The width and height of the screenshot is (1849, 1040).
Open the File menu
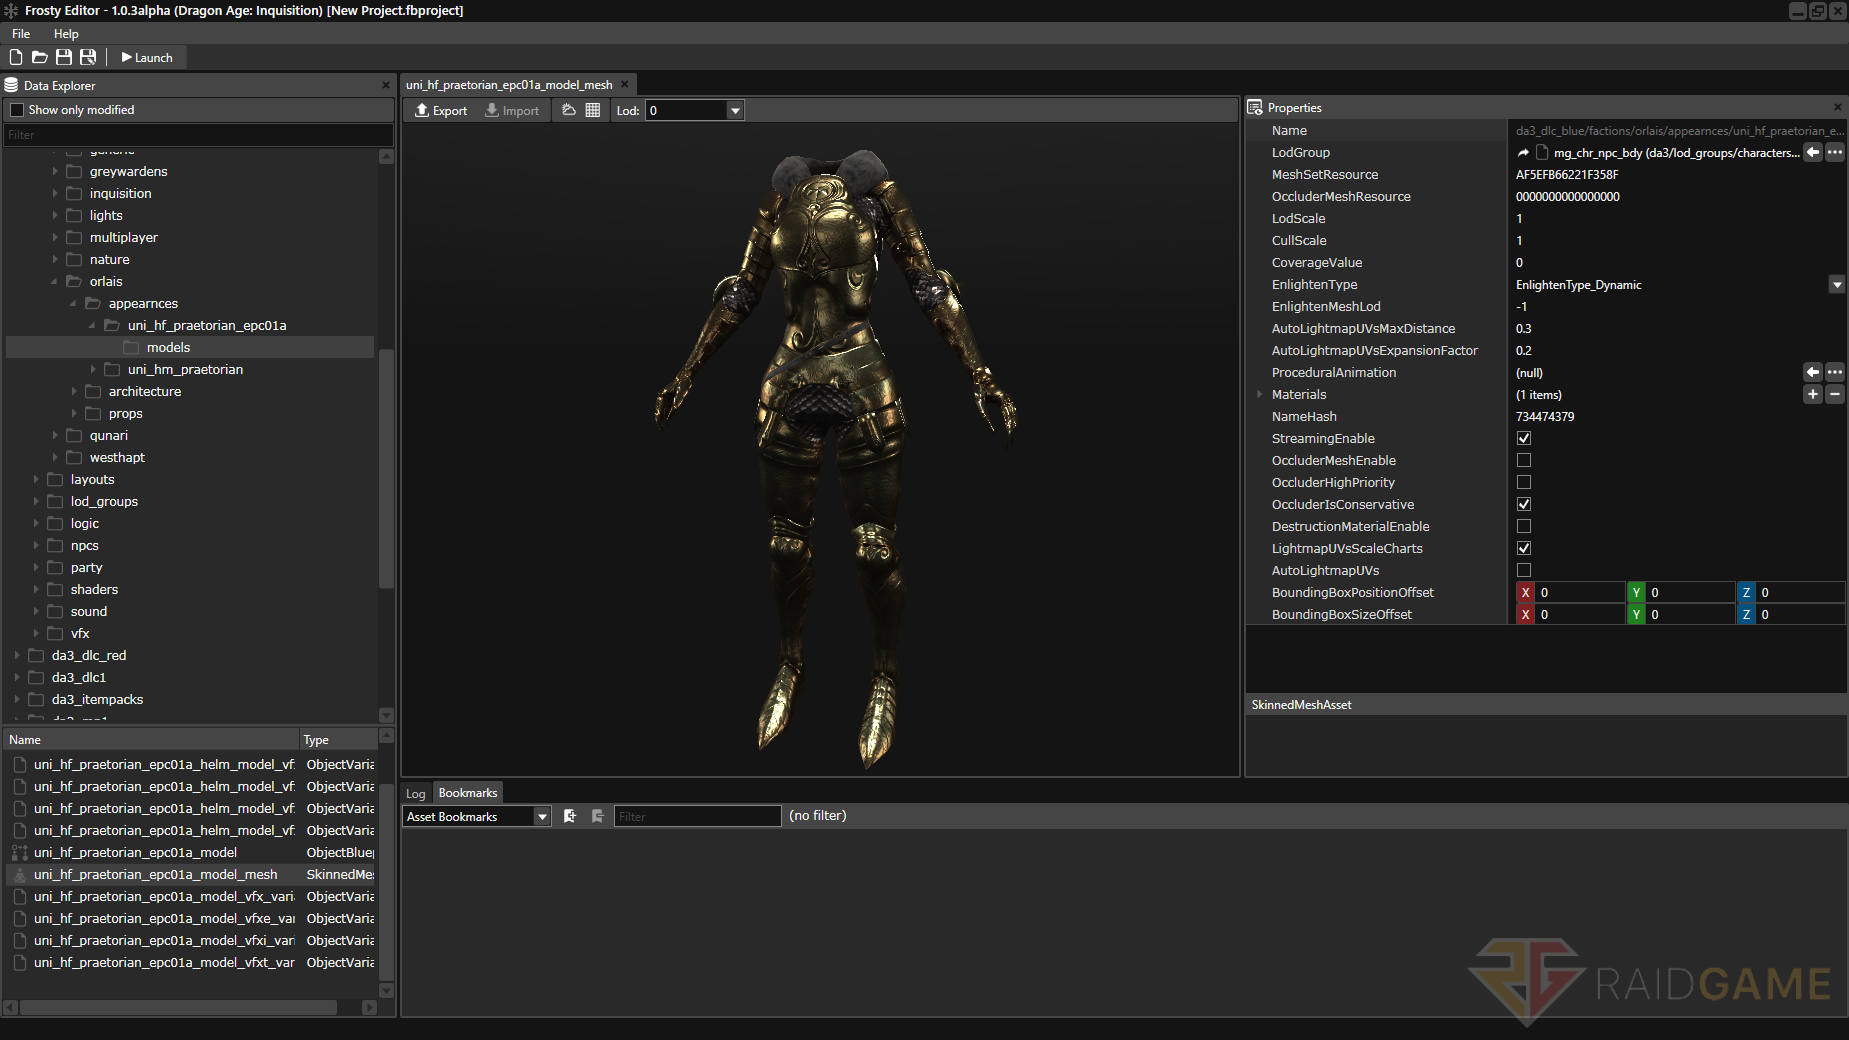pos(21,33)
